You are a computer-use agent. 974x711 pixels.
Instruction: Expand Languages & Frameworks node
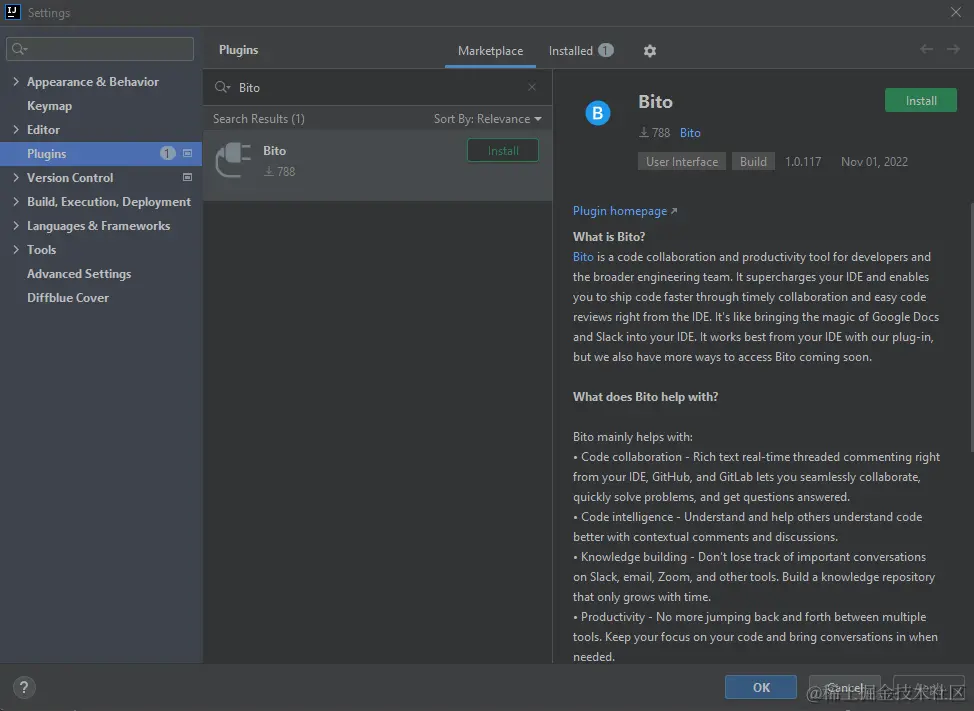(x=16, y=225)
